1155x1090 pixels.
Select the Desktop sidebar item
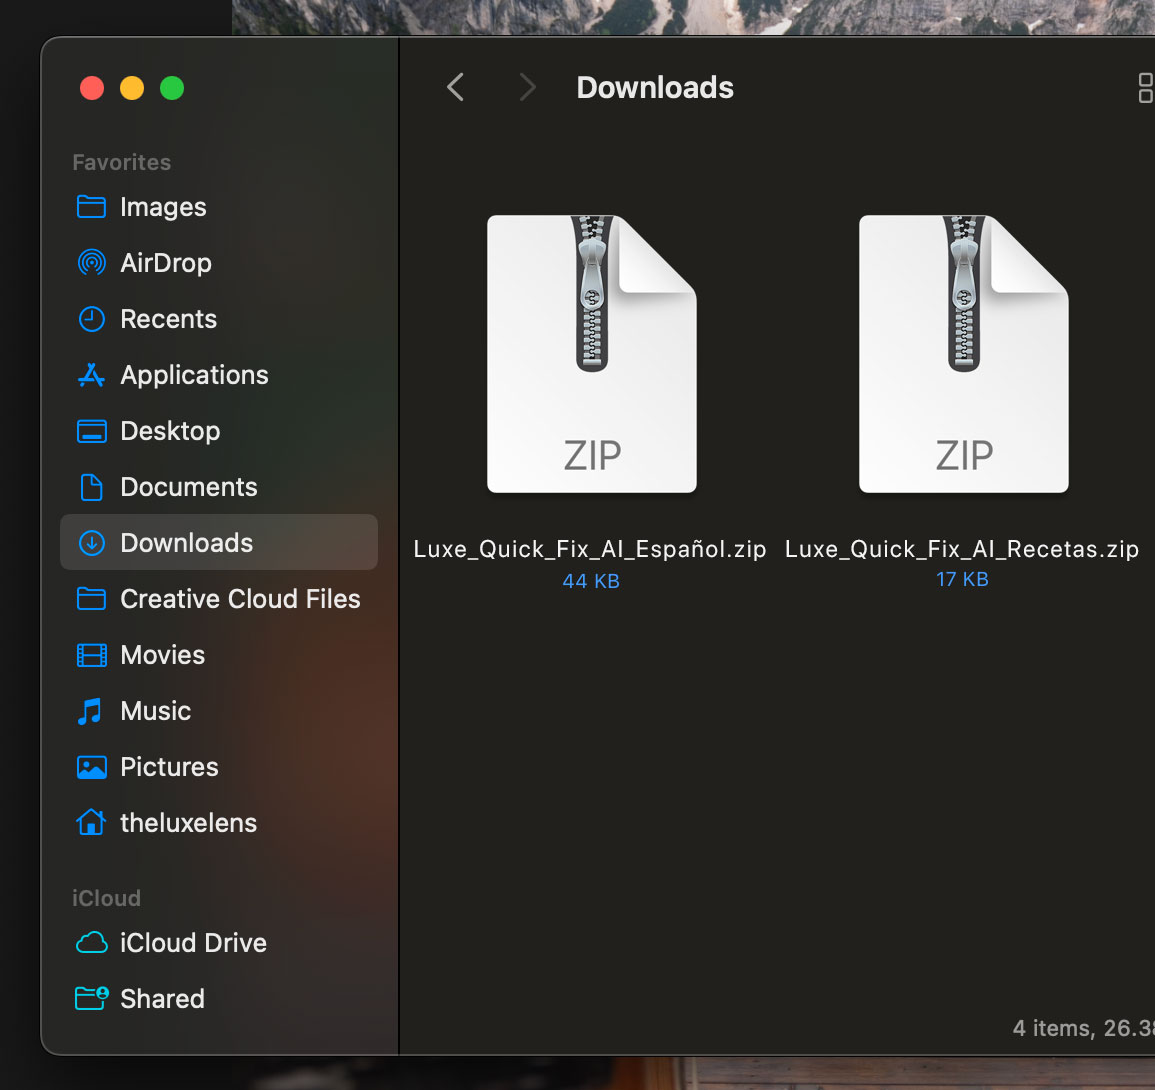point(170,430)
